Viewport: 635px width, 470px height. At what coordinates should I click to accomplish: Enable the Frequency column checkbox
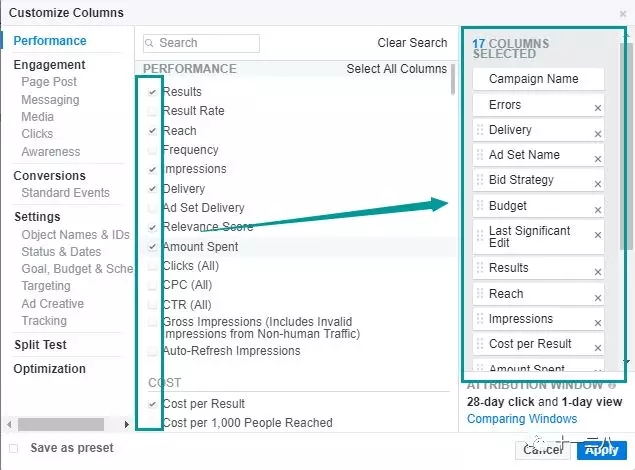coord(152,150)
